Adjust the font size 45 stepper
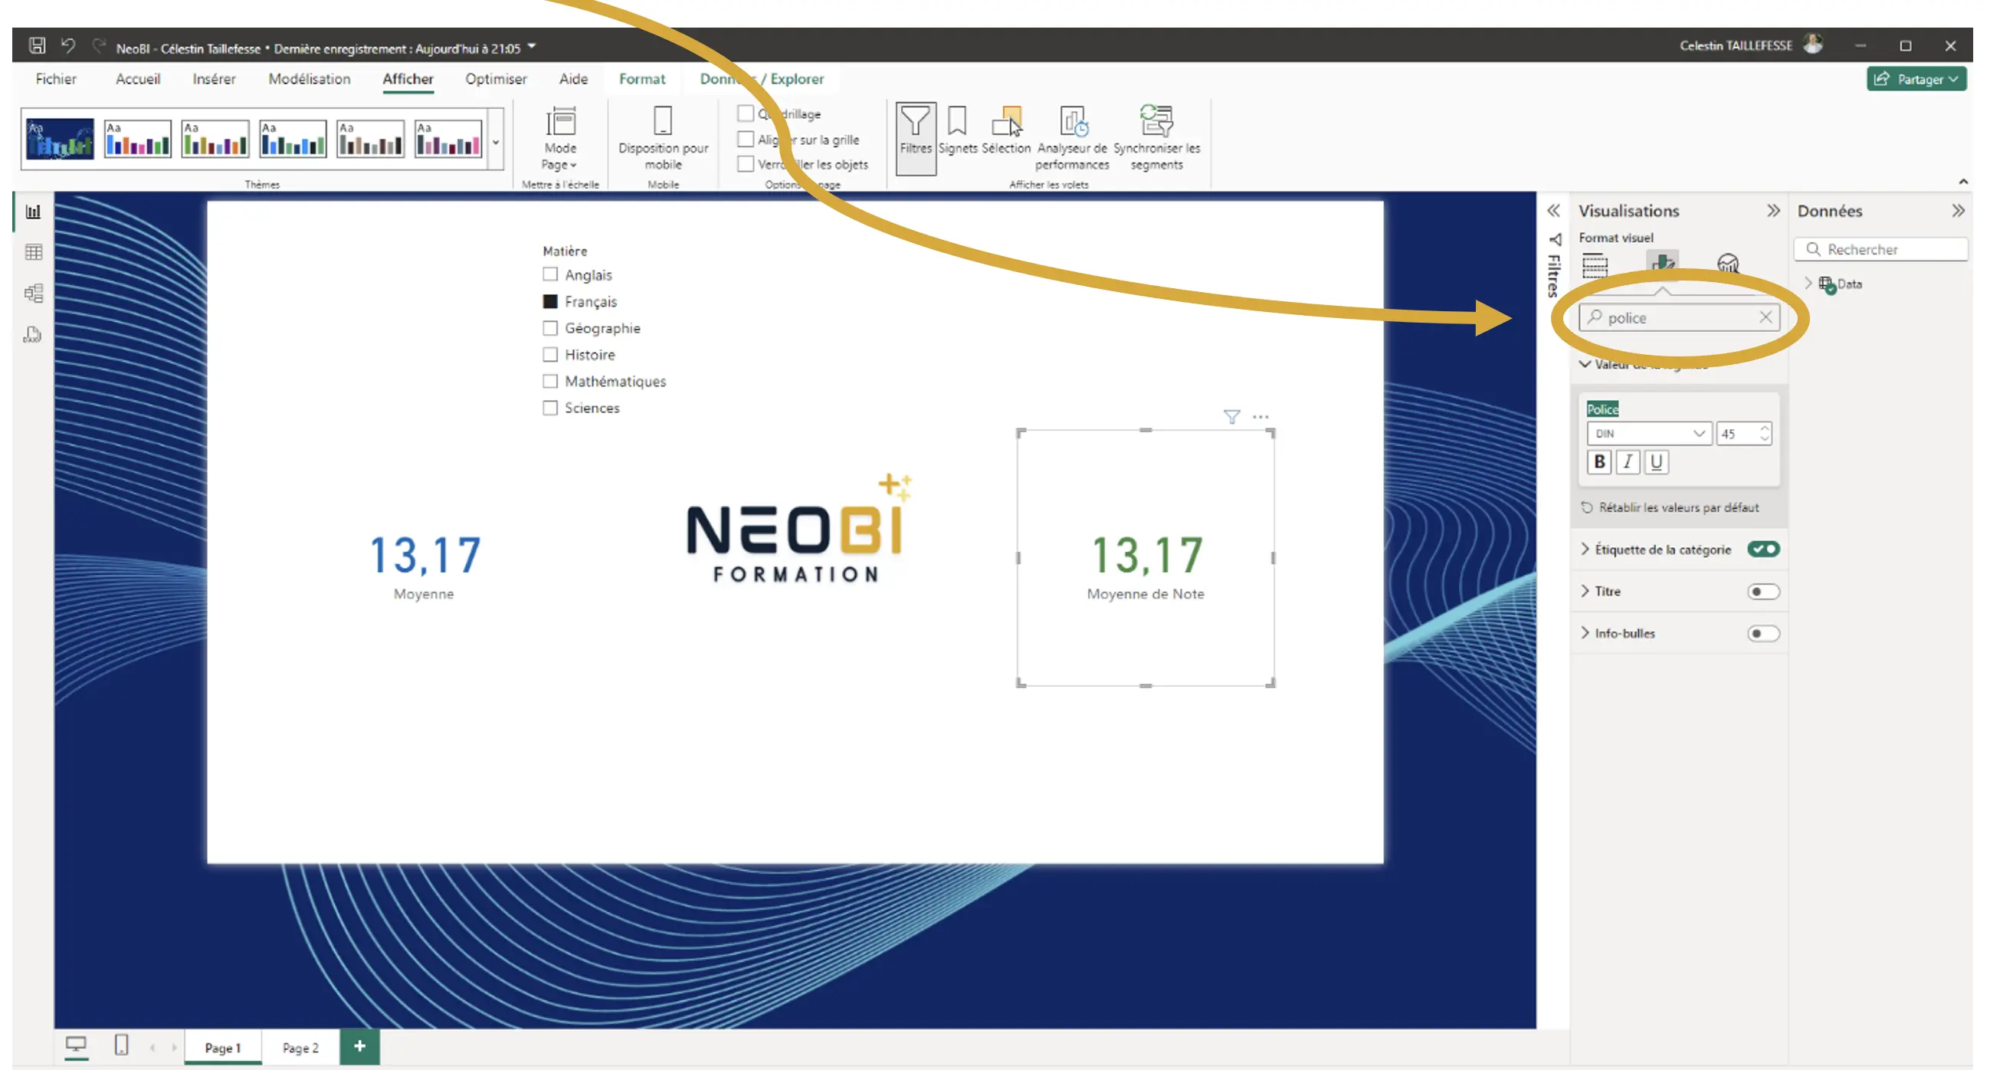Image resolution: width=2000 pixels, height=1070 pixels. (1764, 433)
